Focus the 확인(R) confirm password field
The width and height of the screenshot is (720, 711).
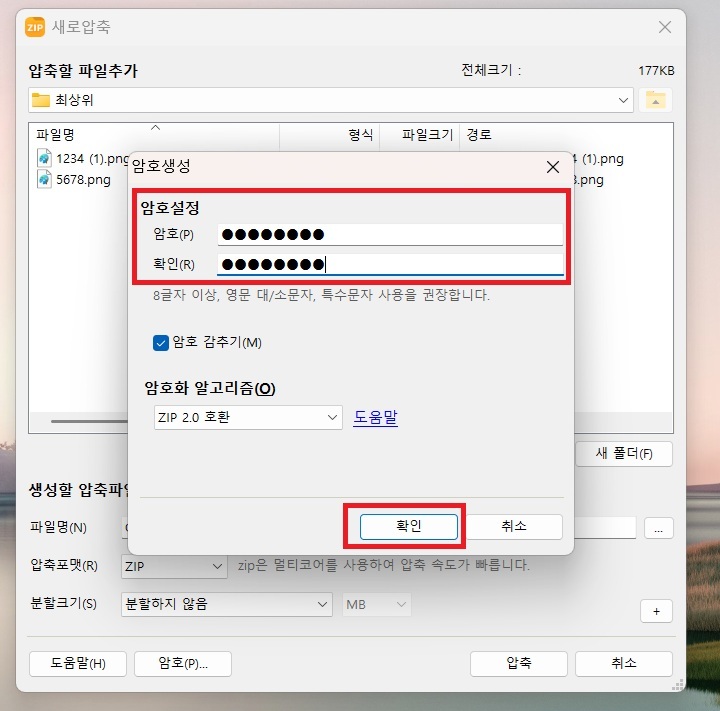390,264
